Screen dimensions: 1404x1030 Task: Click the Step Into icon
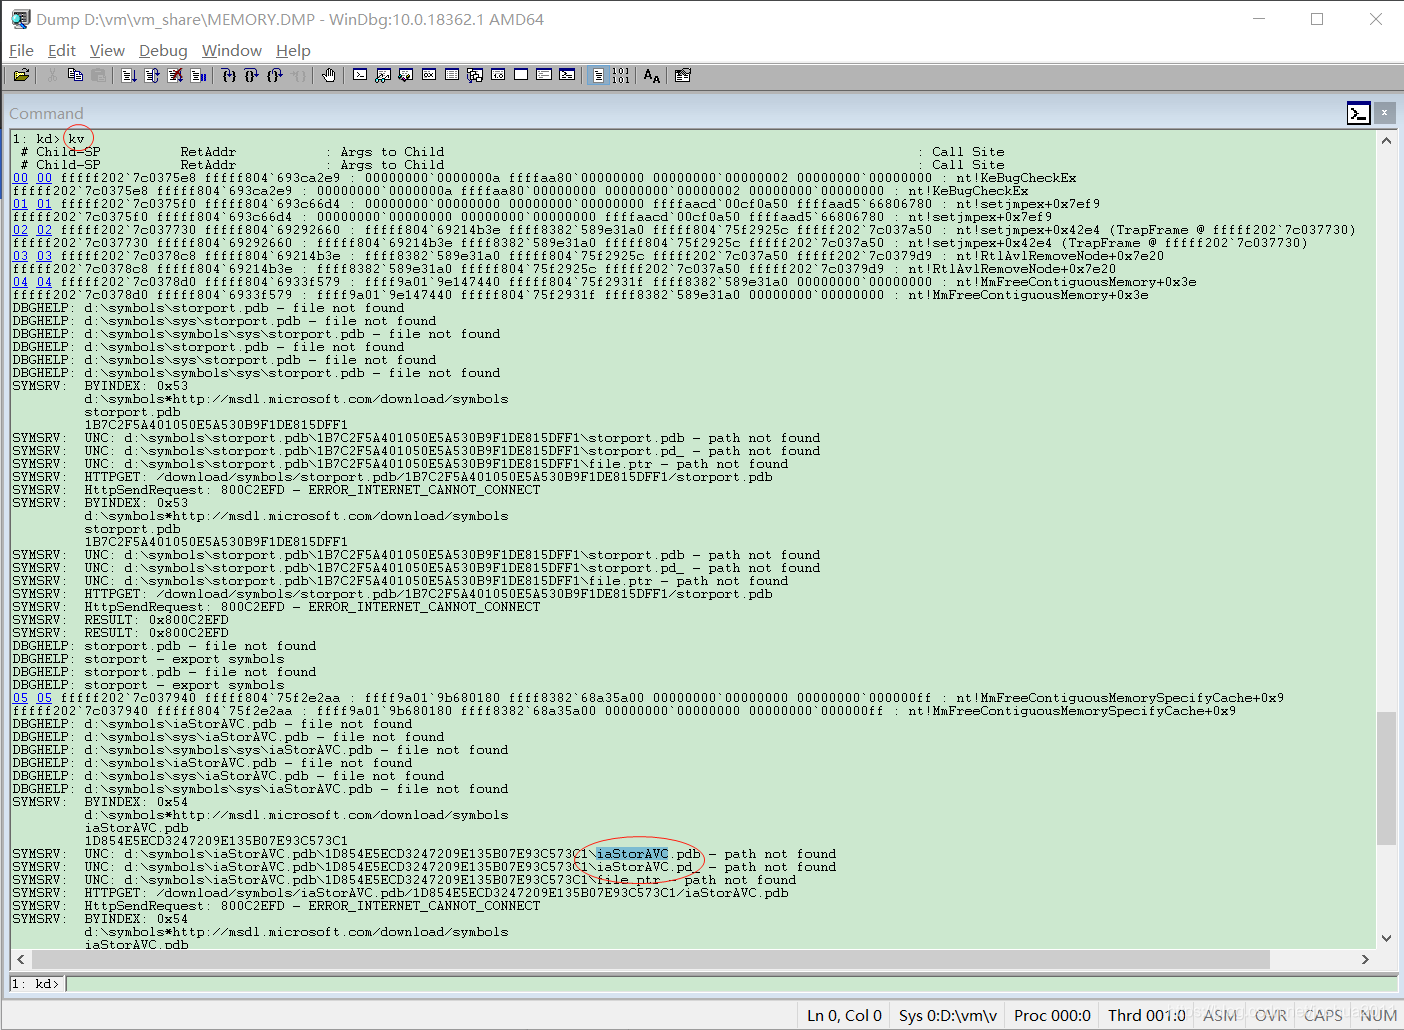229,75
